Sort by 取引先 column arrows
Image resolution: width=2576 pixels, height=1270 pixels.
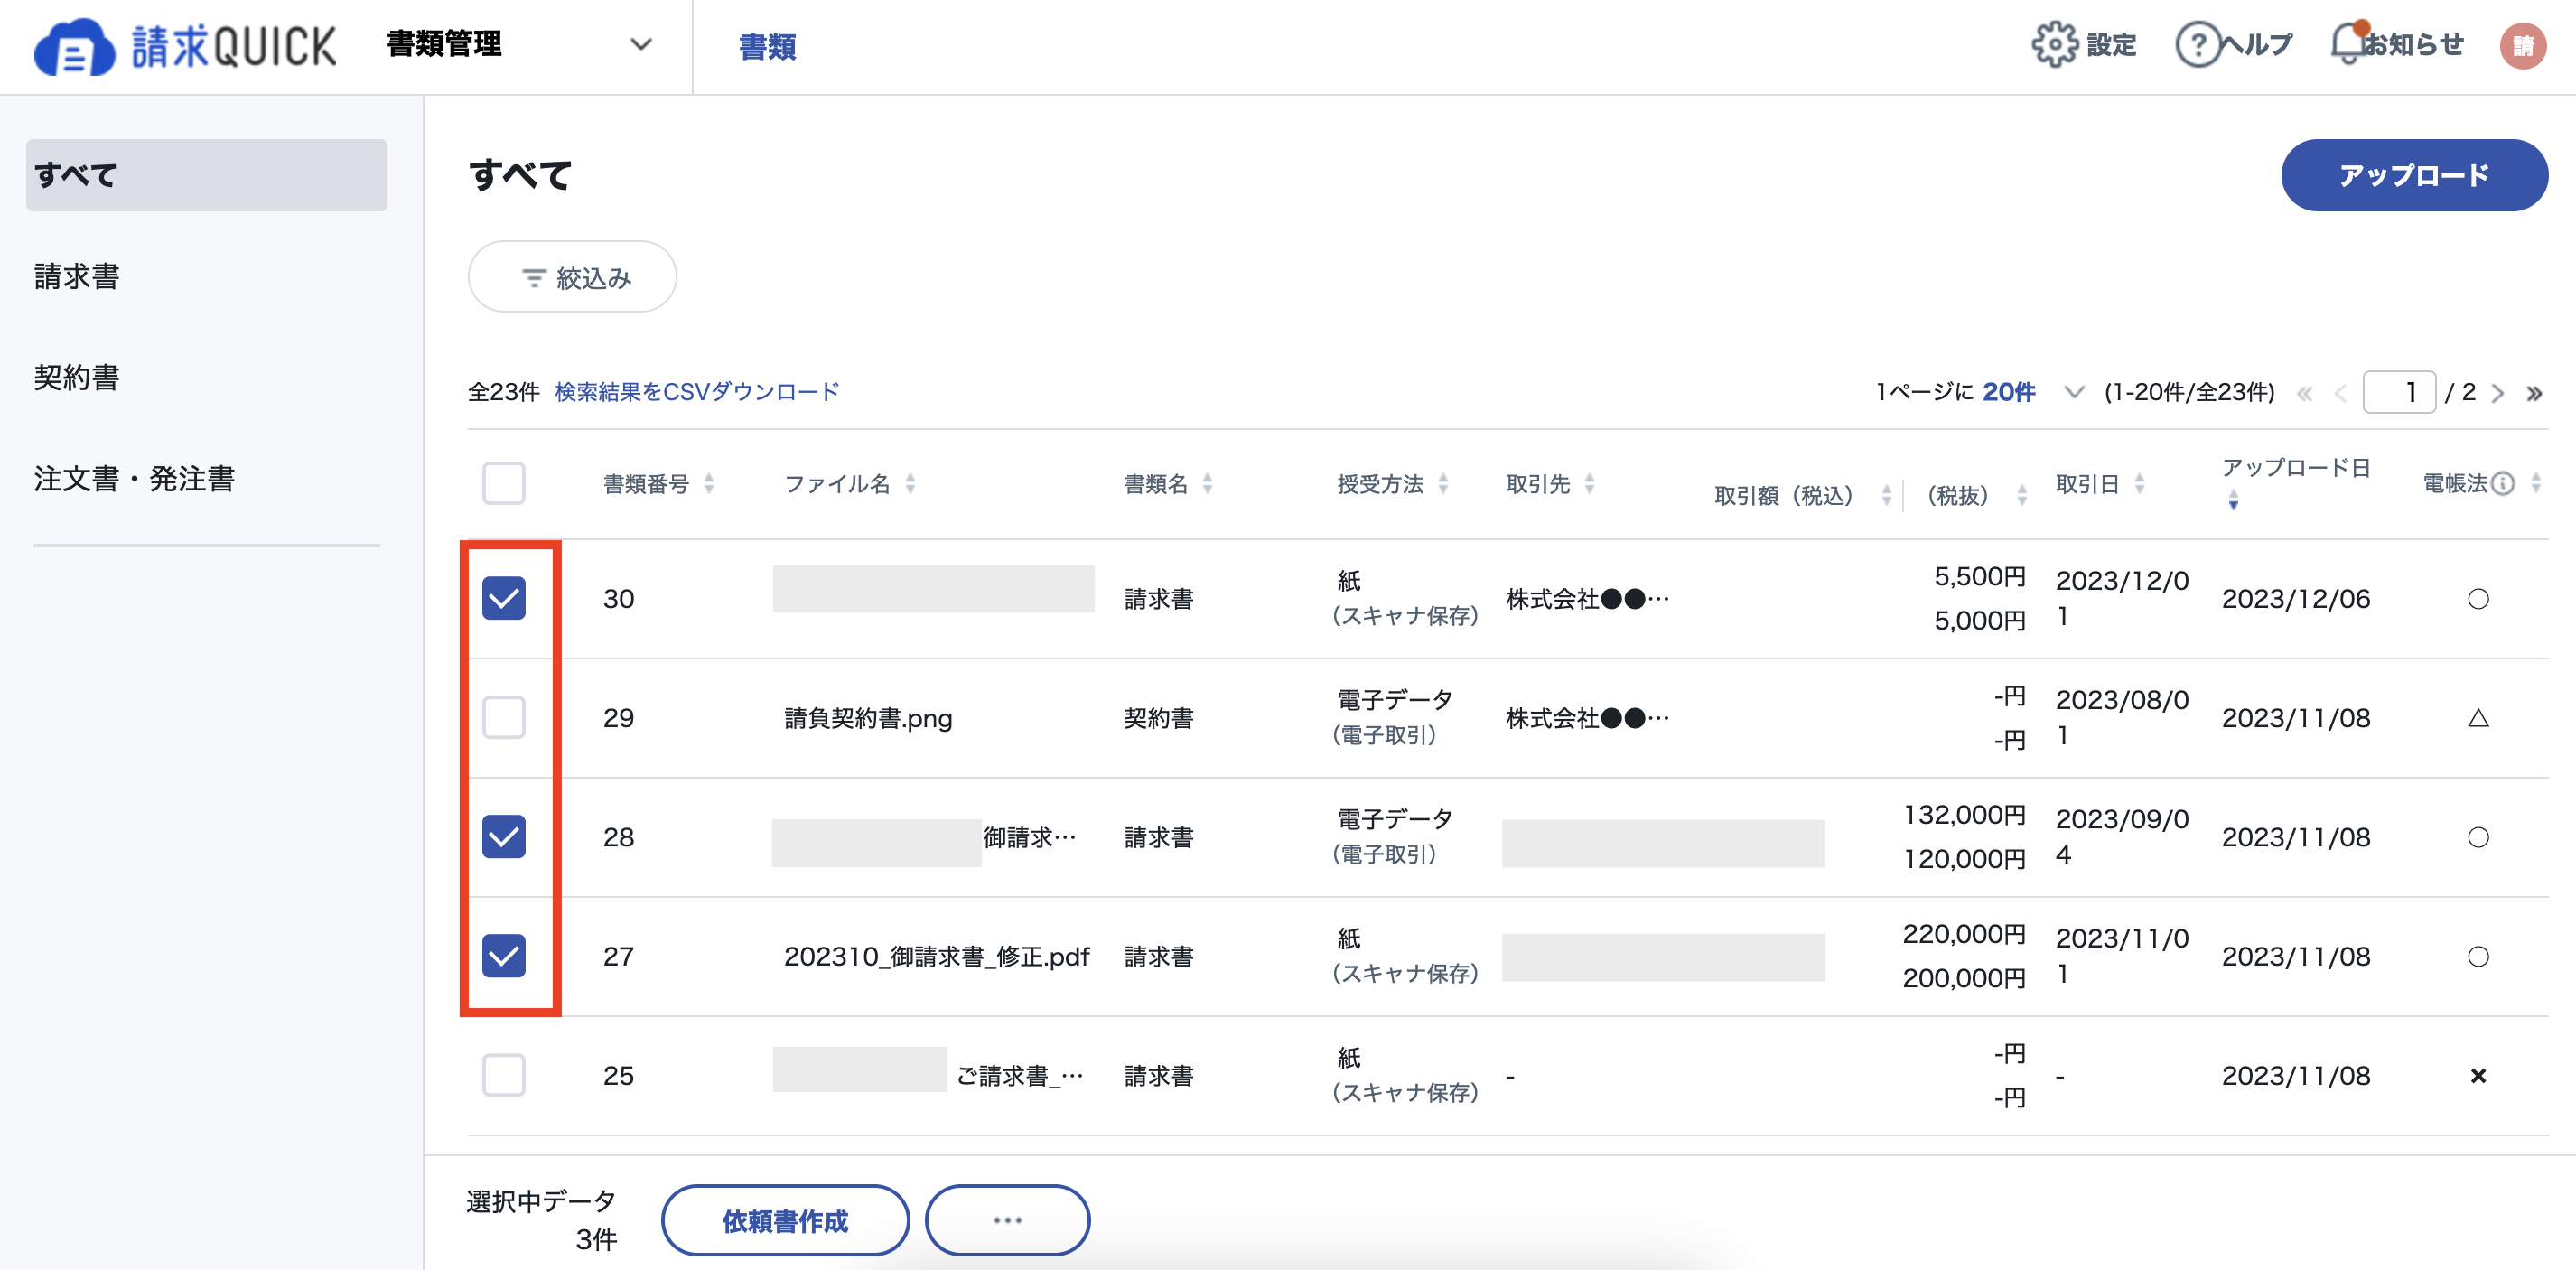coord(1589,484)
